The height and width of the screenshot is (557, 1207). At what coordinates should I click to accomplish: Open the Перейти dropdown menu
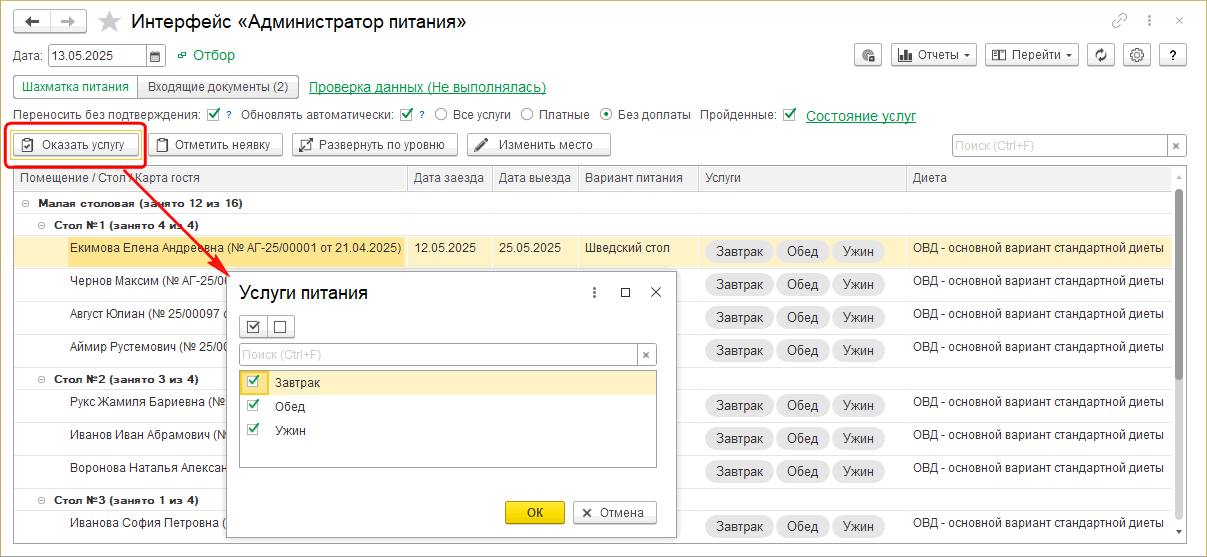pos(1031,55)
